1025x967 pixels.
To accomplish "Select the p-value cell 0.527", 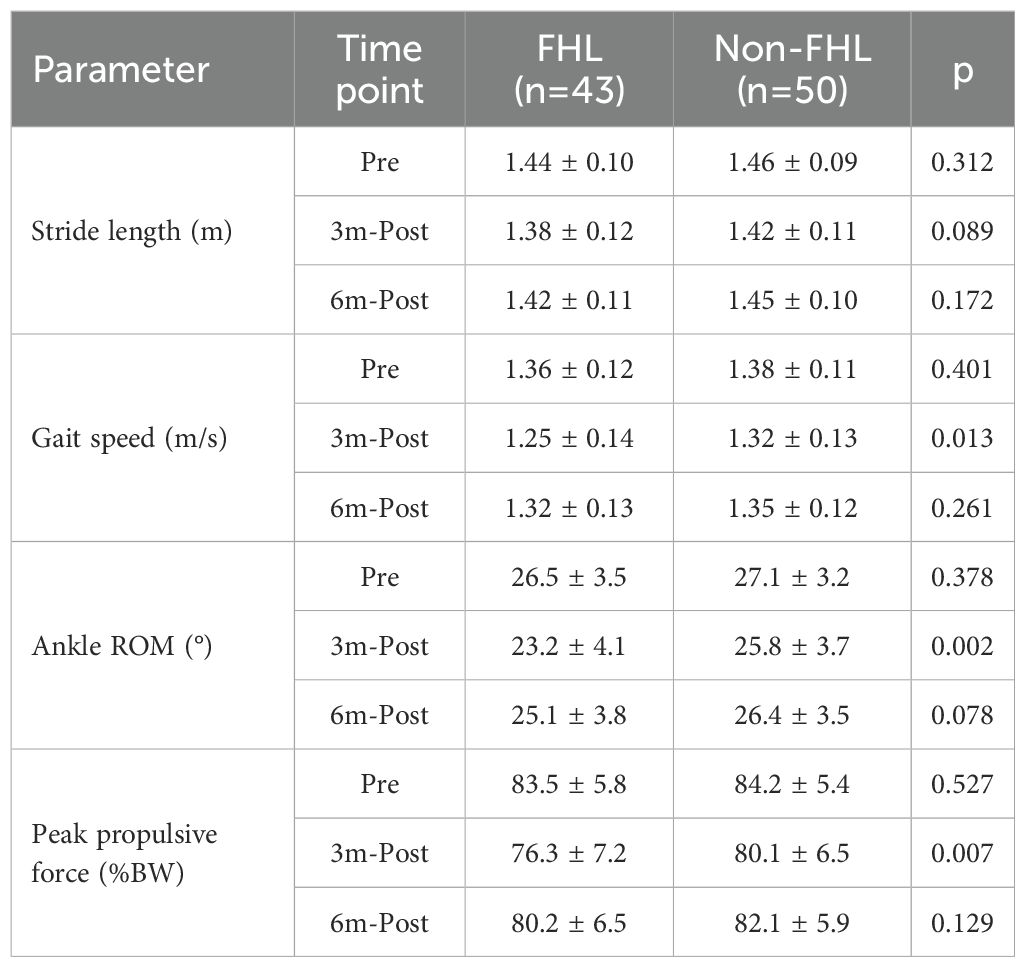I will click(x=962, y=784).
